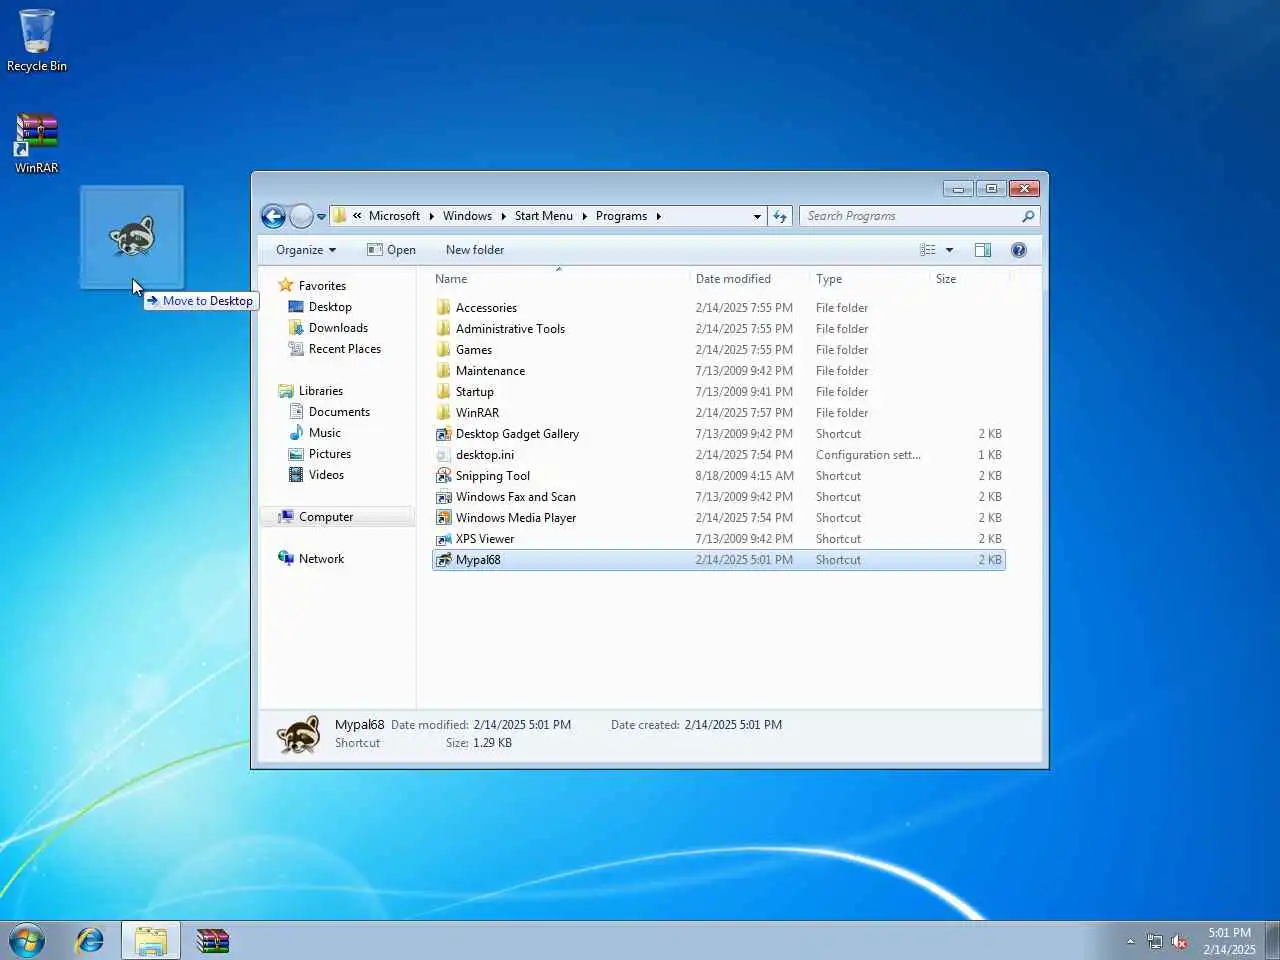Image resolution: width=1280 pixels, height=960 pixels.
Task: Click Programs in the breadcrumb path
Action: tap(621, 216)
